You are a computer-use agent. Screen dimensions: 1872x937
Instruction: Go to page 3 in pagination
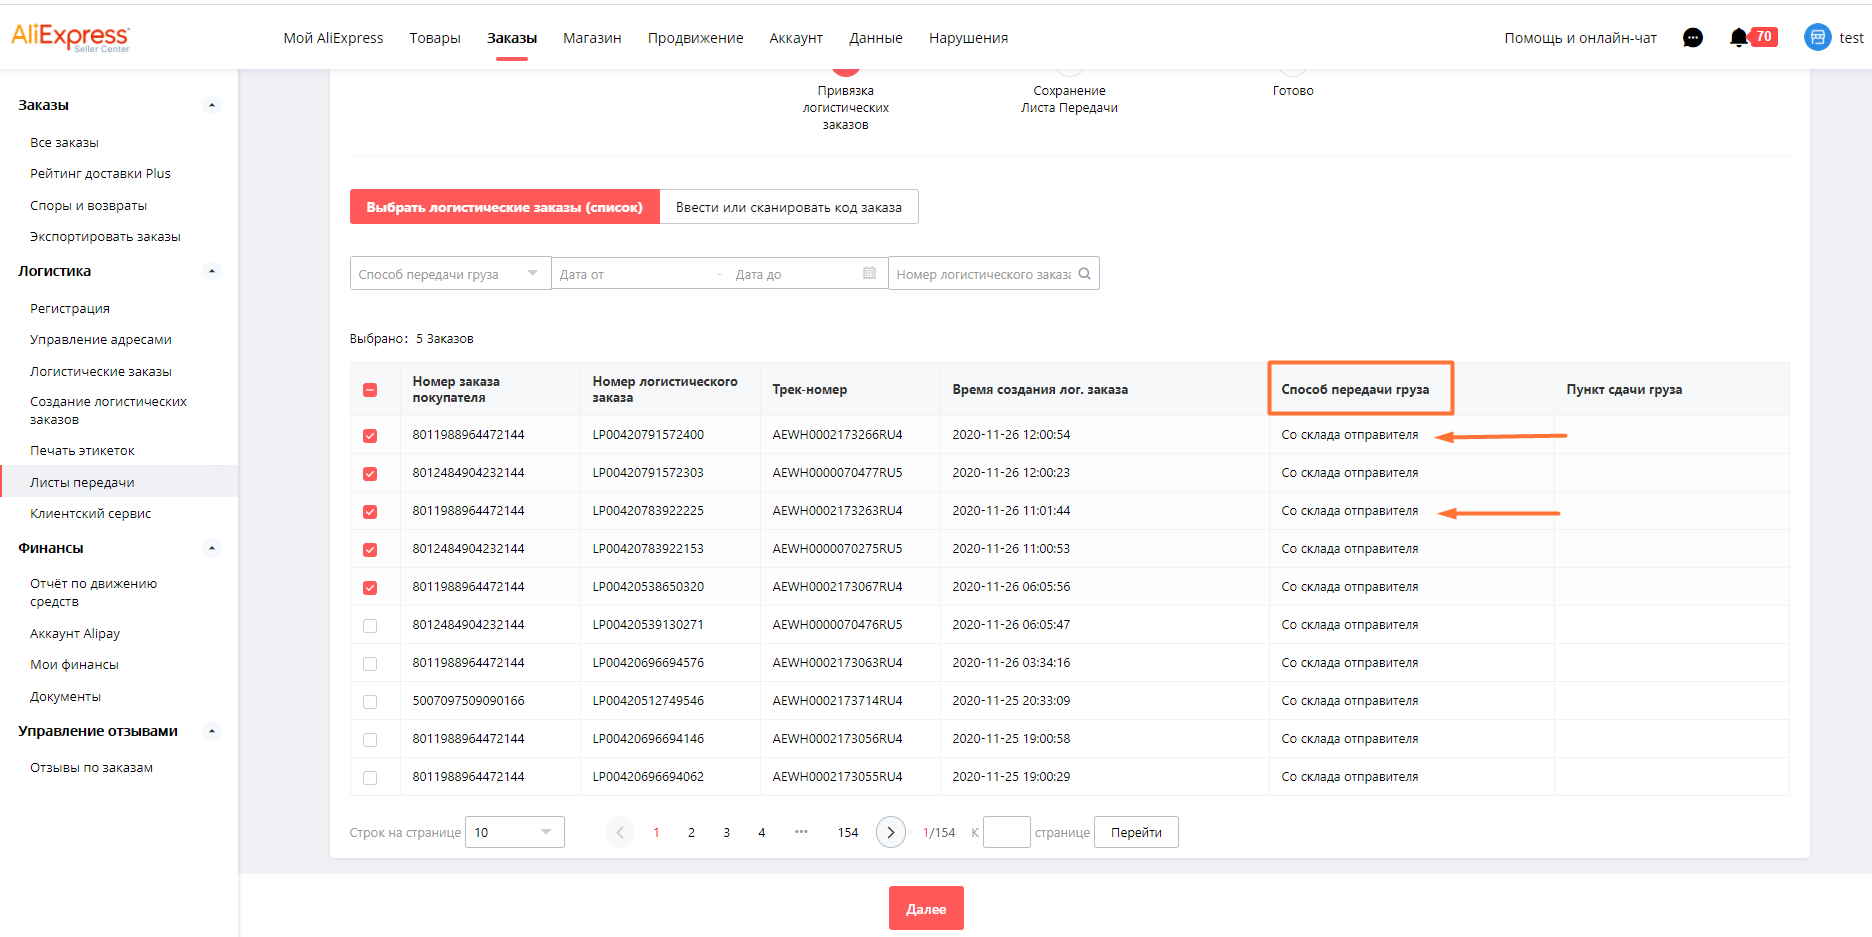tap(726, 832)
